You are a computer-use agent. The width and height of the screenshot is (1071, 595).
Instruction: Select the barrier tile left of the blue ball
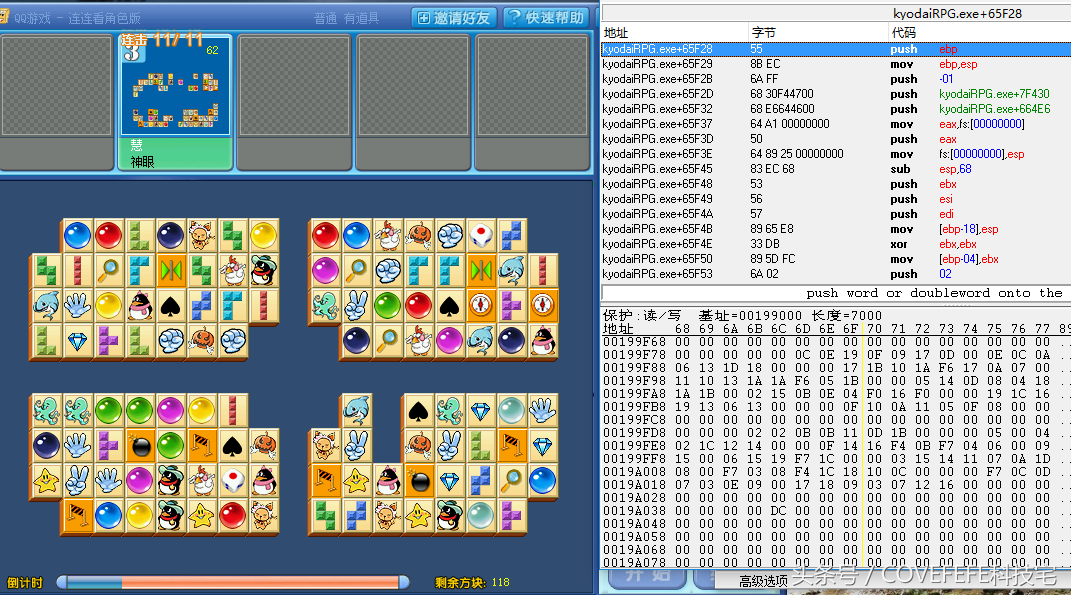78,514
